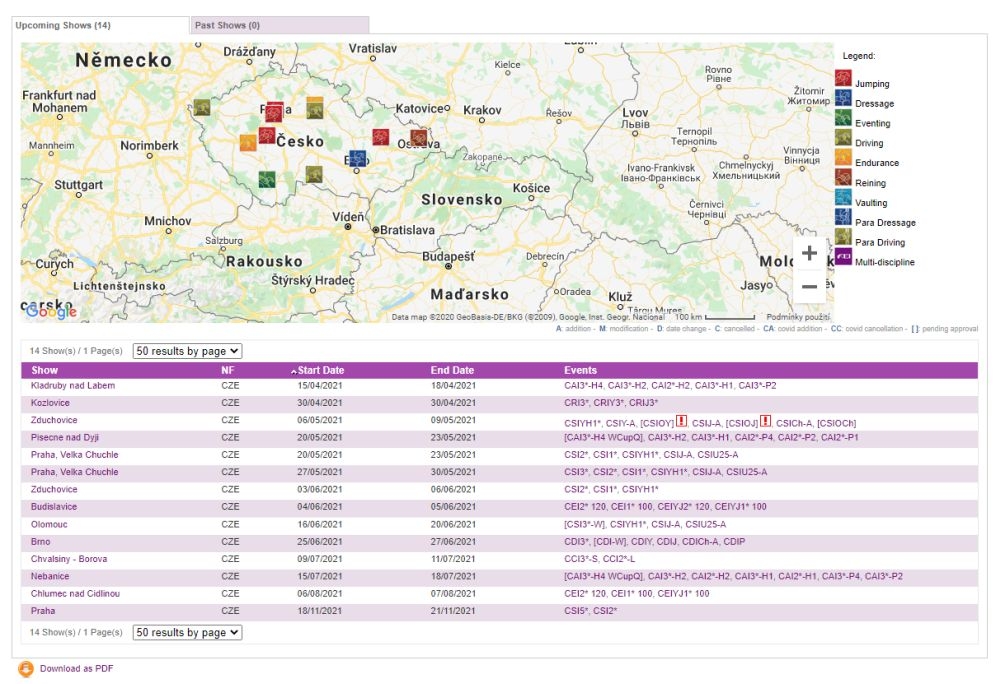Open the Praha show starting 18/11/2021

43,611
